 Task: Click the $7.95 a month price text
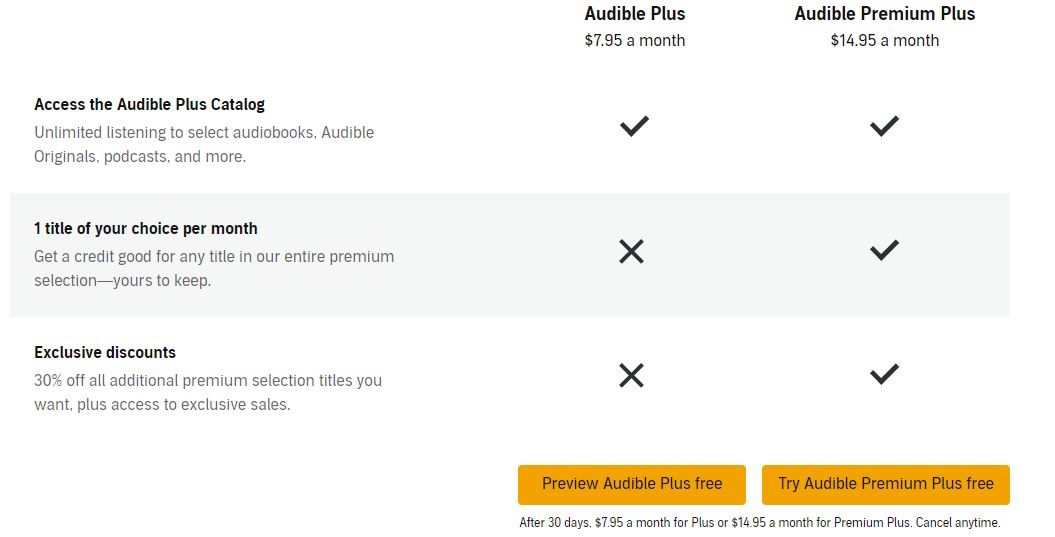click(x=635, y=41)
